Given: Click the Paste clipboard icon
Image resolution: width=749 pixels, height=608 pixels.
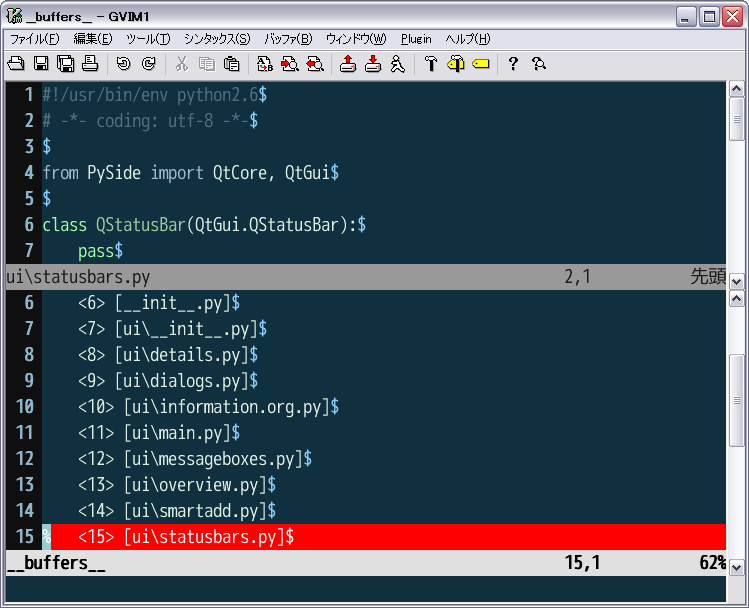Looking at the screenshot, I should (232, 64).
